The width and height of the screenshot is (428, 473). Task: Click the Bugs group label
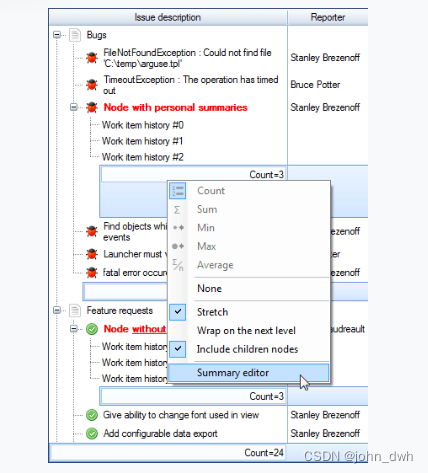[x=96, y=35]
